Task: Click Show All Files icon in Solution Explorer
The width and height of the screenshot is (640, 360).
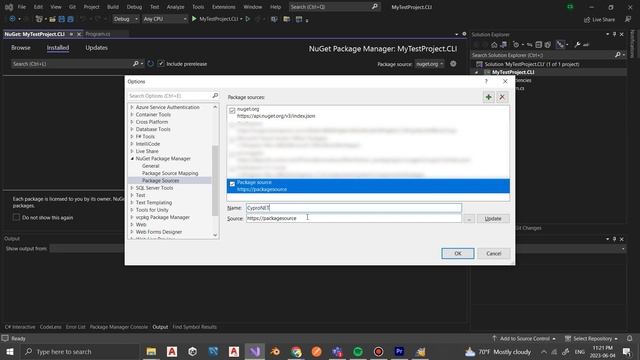Action: point(548,44)
